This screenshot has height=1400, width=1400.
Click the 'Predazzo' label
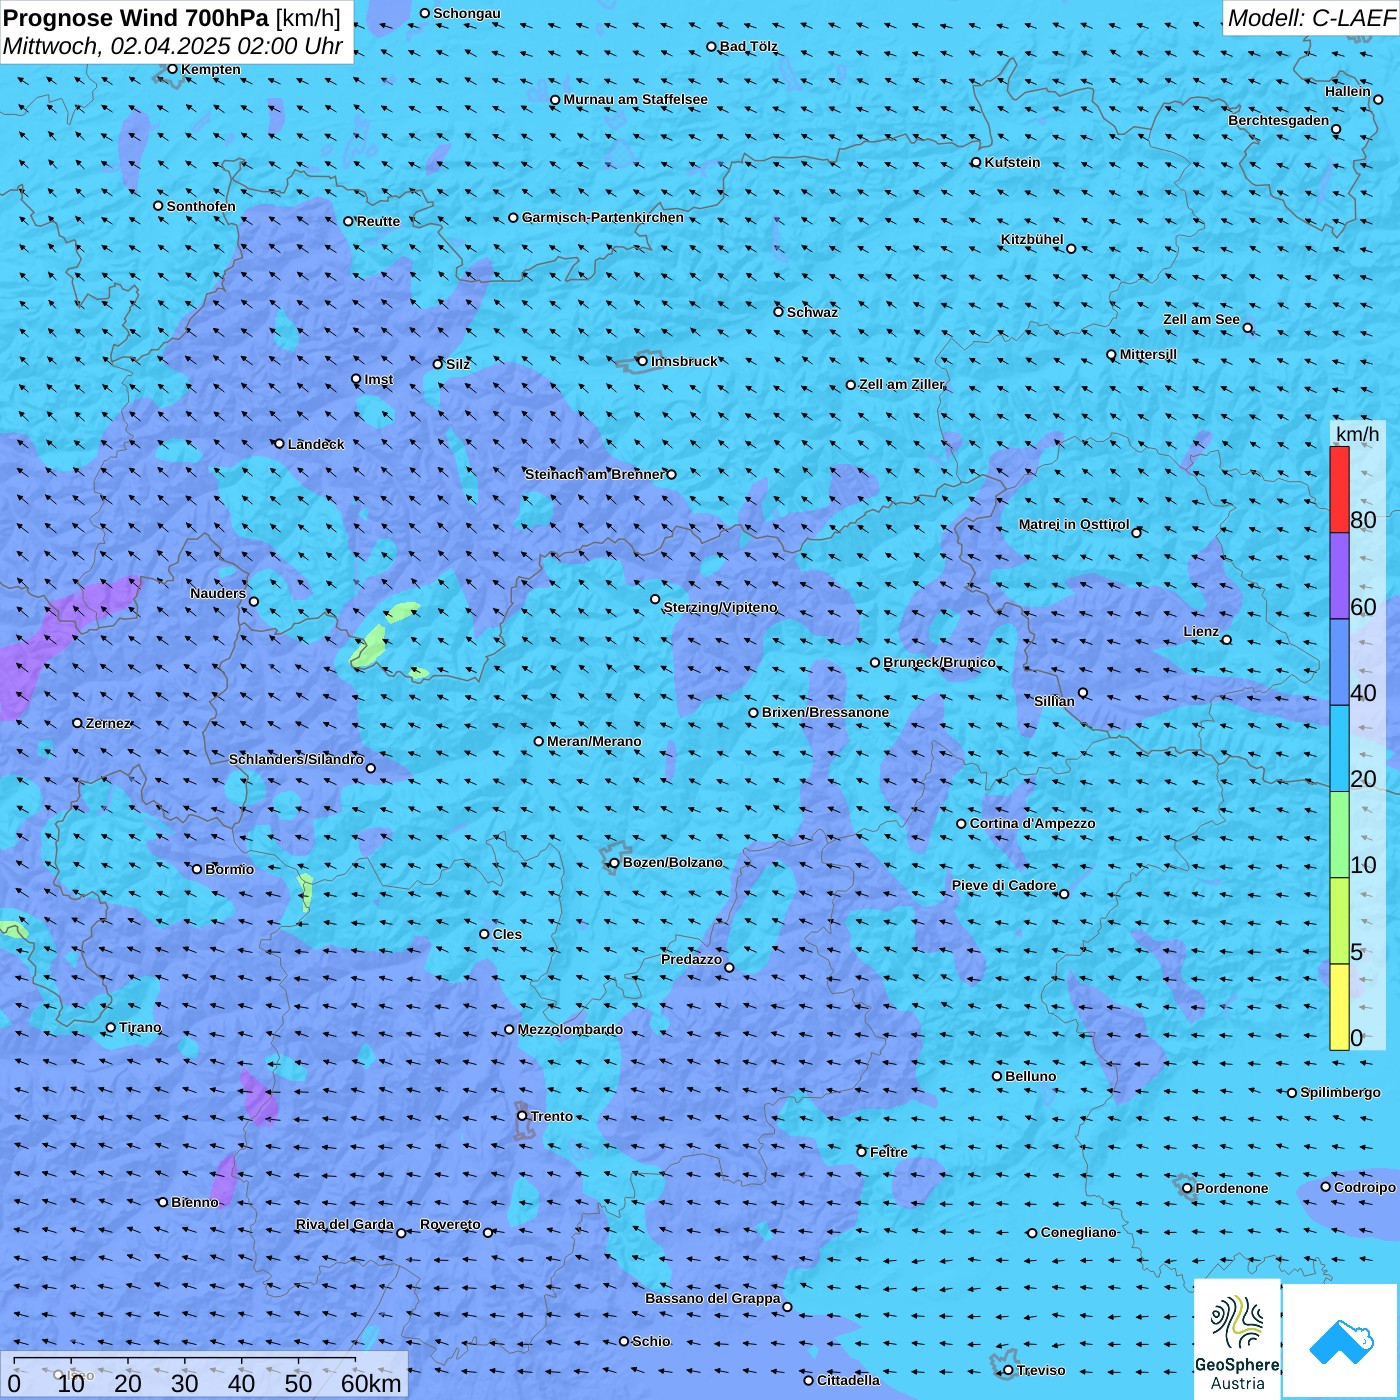point(691,959)
